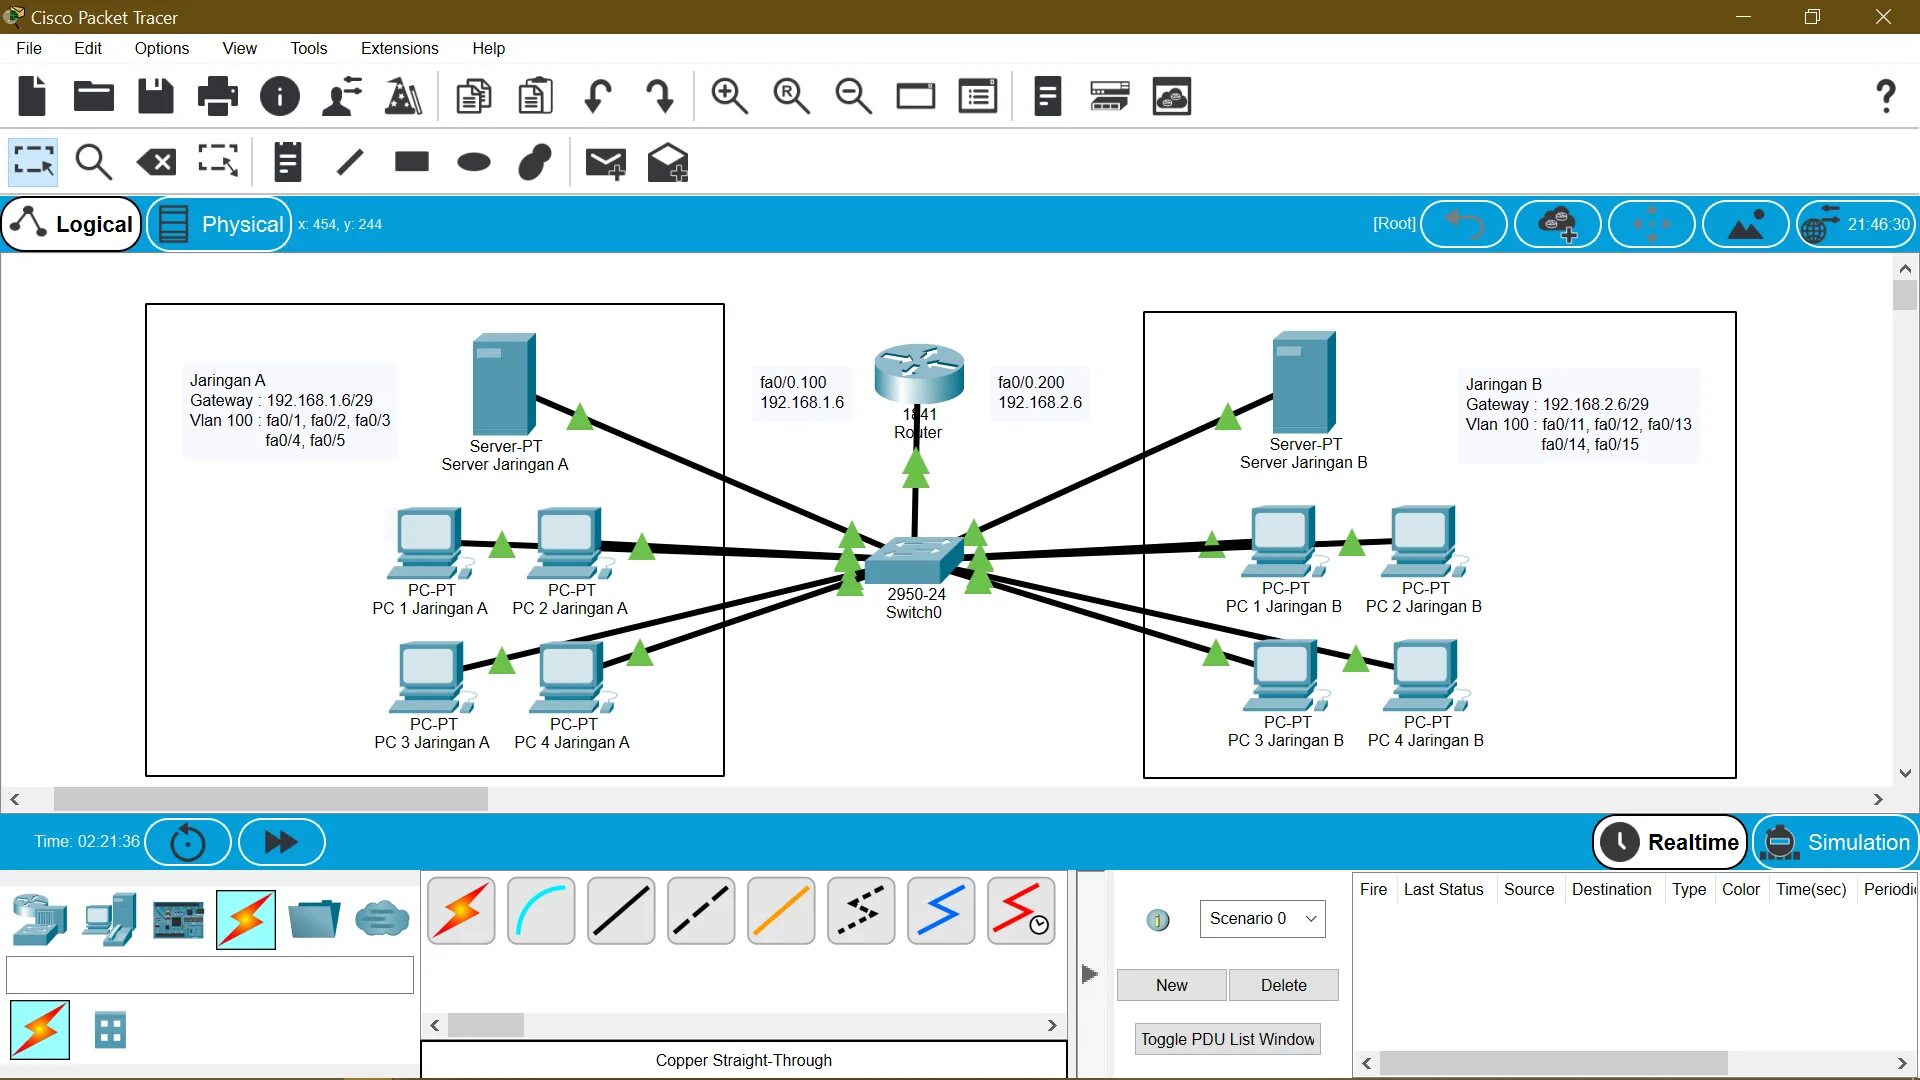Click the Fast Forward Time button

(281, 842)
